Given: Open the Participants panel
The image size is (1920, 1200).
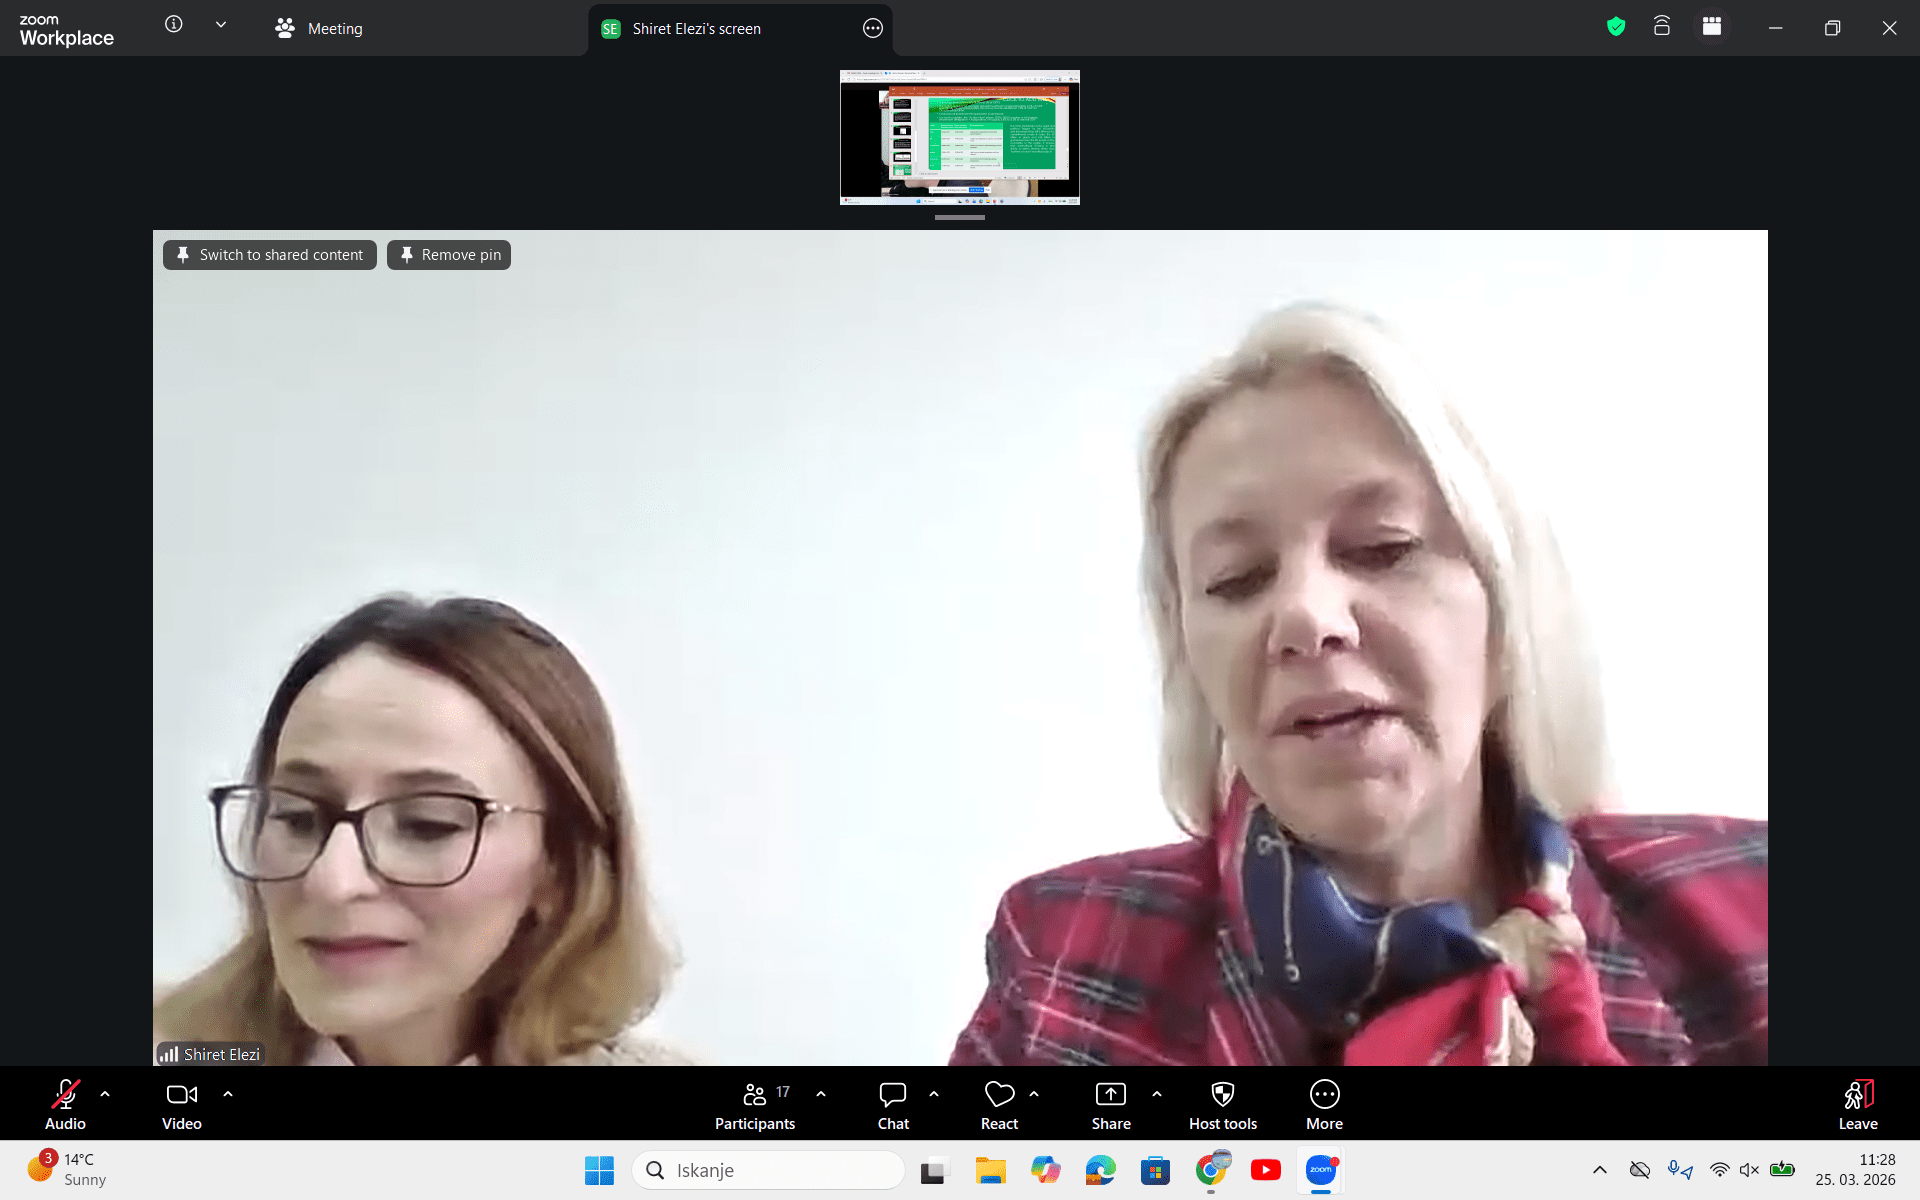Looking at the screenshot, I should [755, 1095].
